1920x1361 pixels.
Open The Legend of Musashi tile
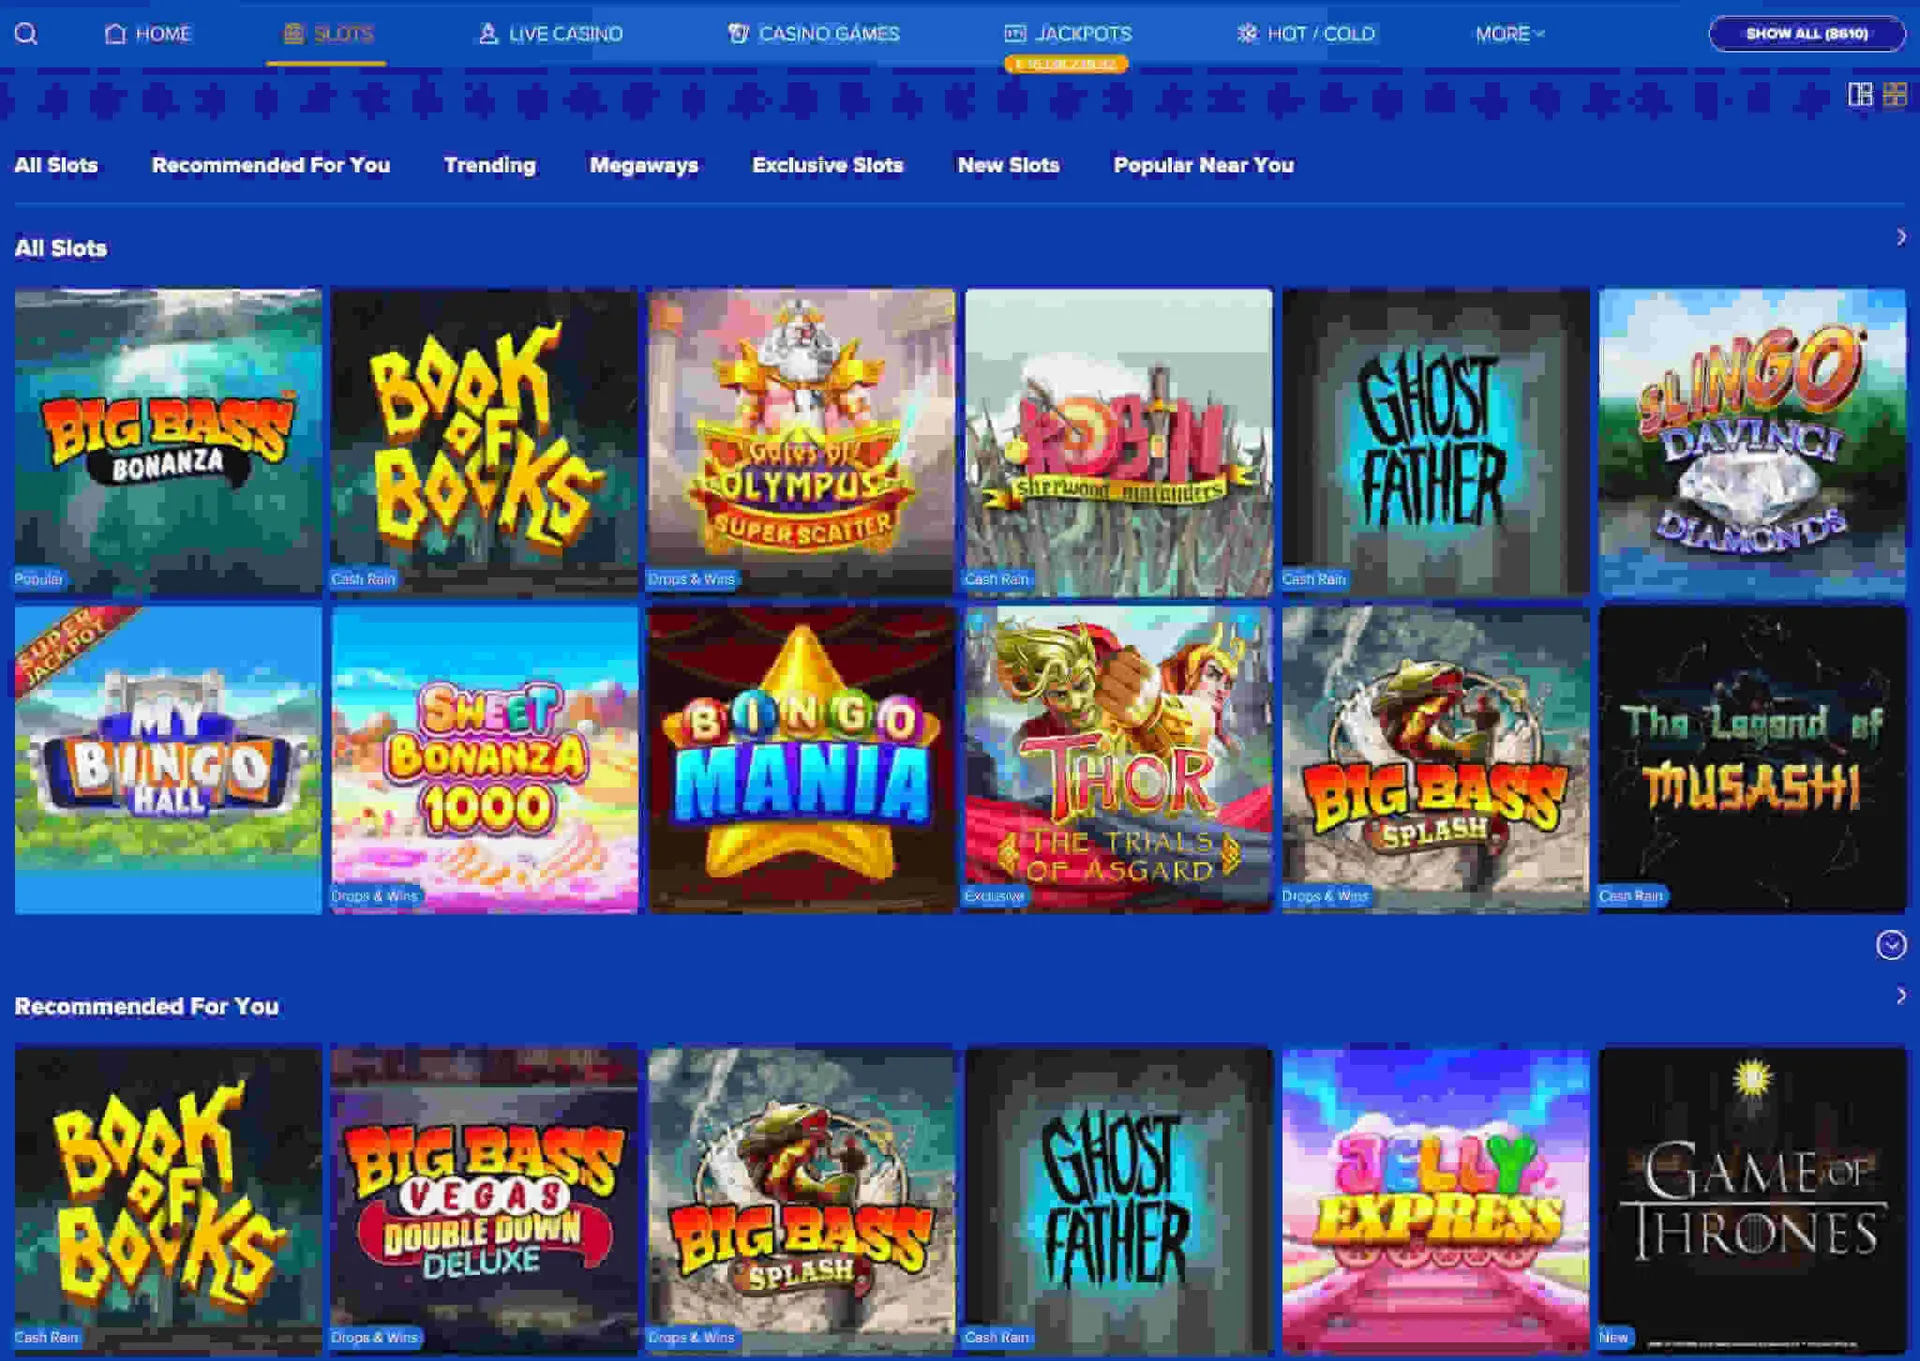click(x=1753, y=760)
